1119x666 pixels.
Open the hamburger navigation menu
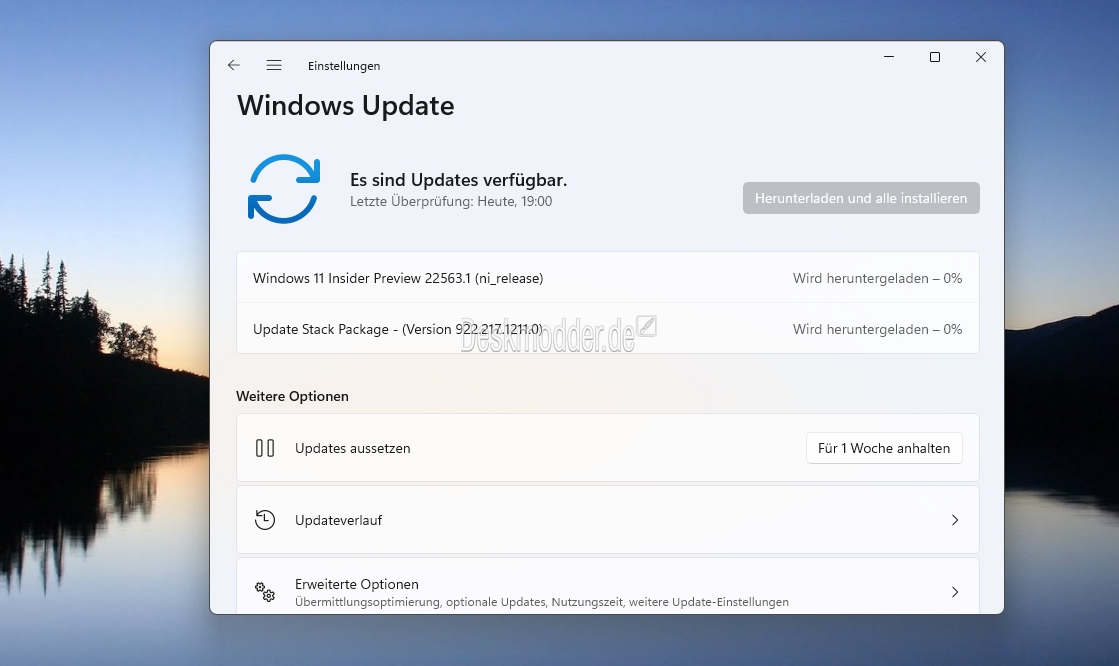274,65
